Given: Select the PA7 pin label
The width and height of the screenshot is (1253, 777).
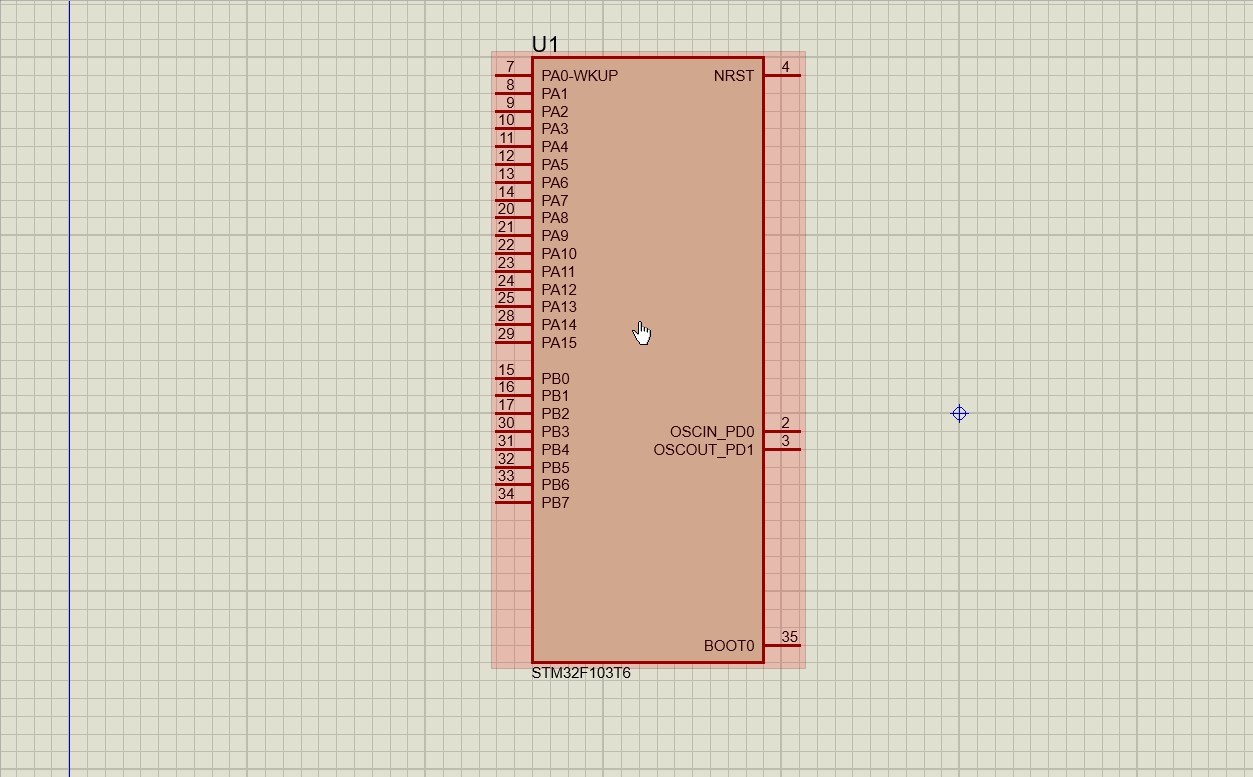Looking at the screenshot, I should 555,201.
